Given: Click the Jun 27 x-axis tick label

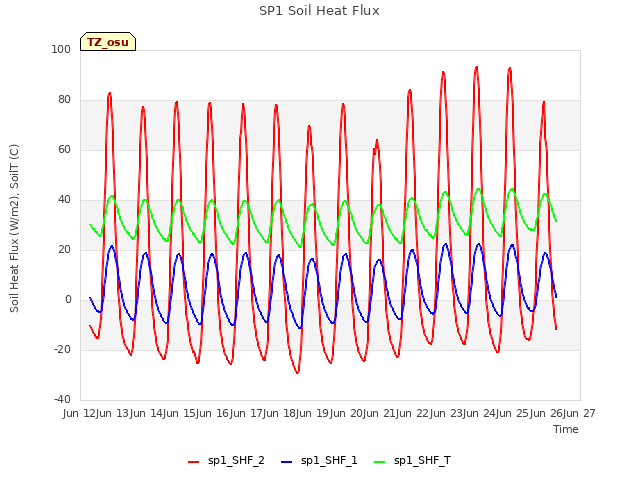Looking at the screenshot, I should (580, 413).
